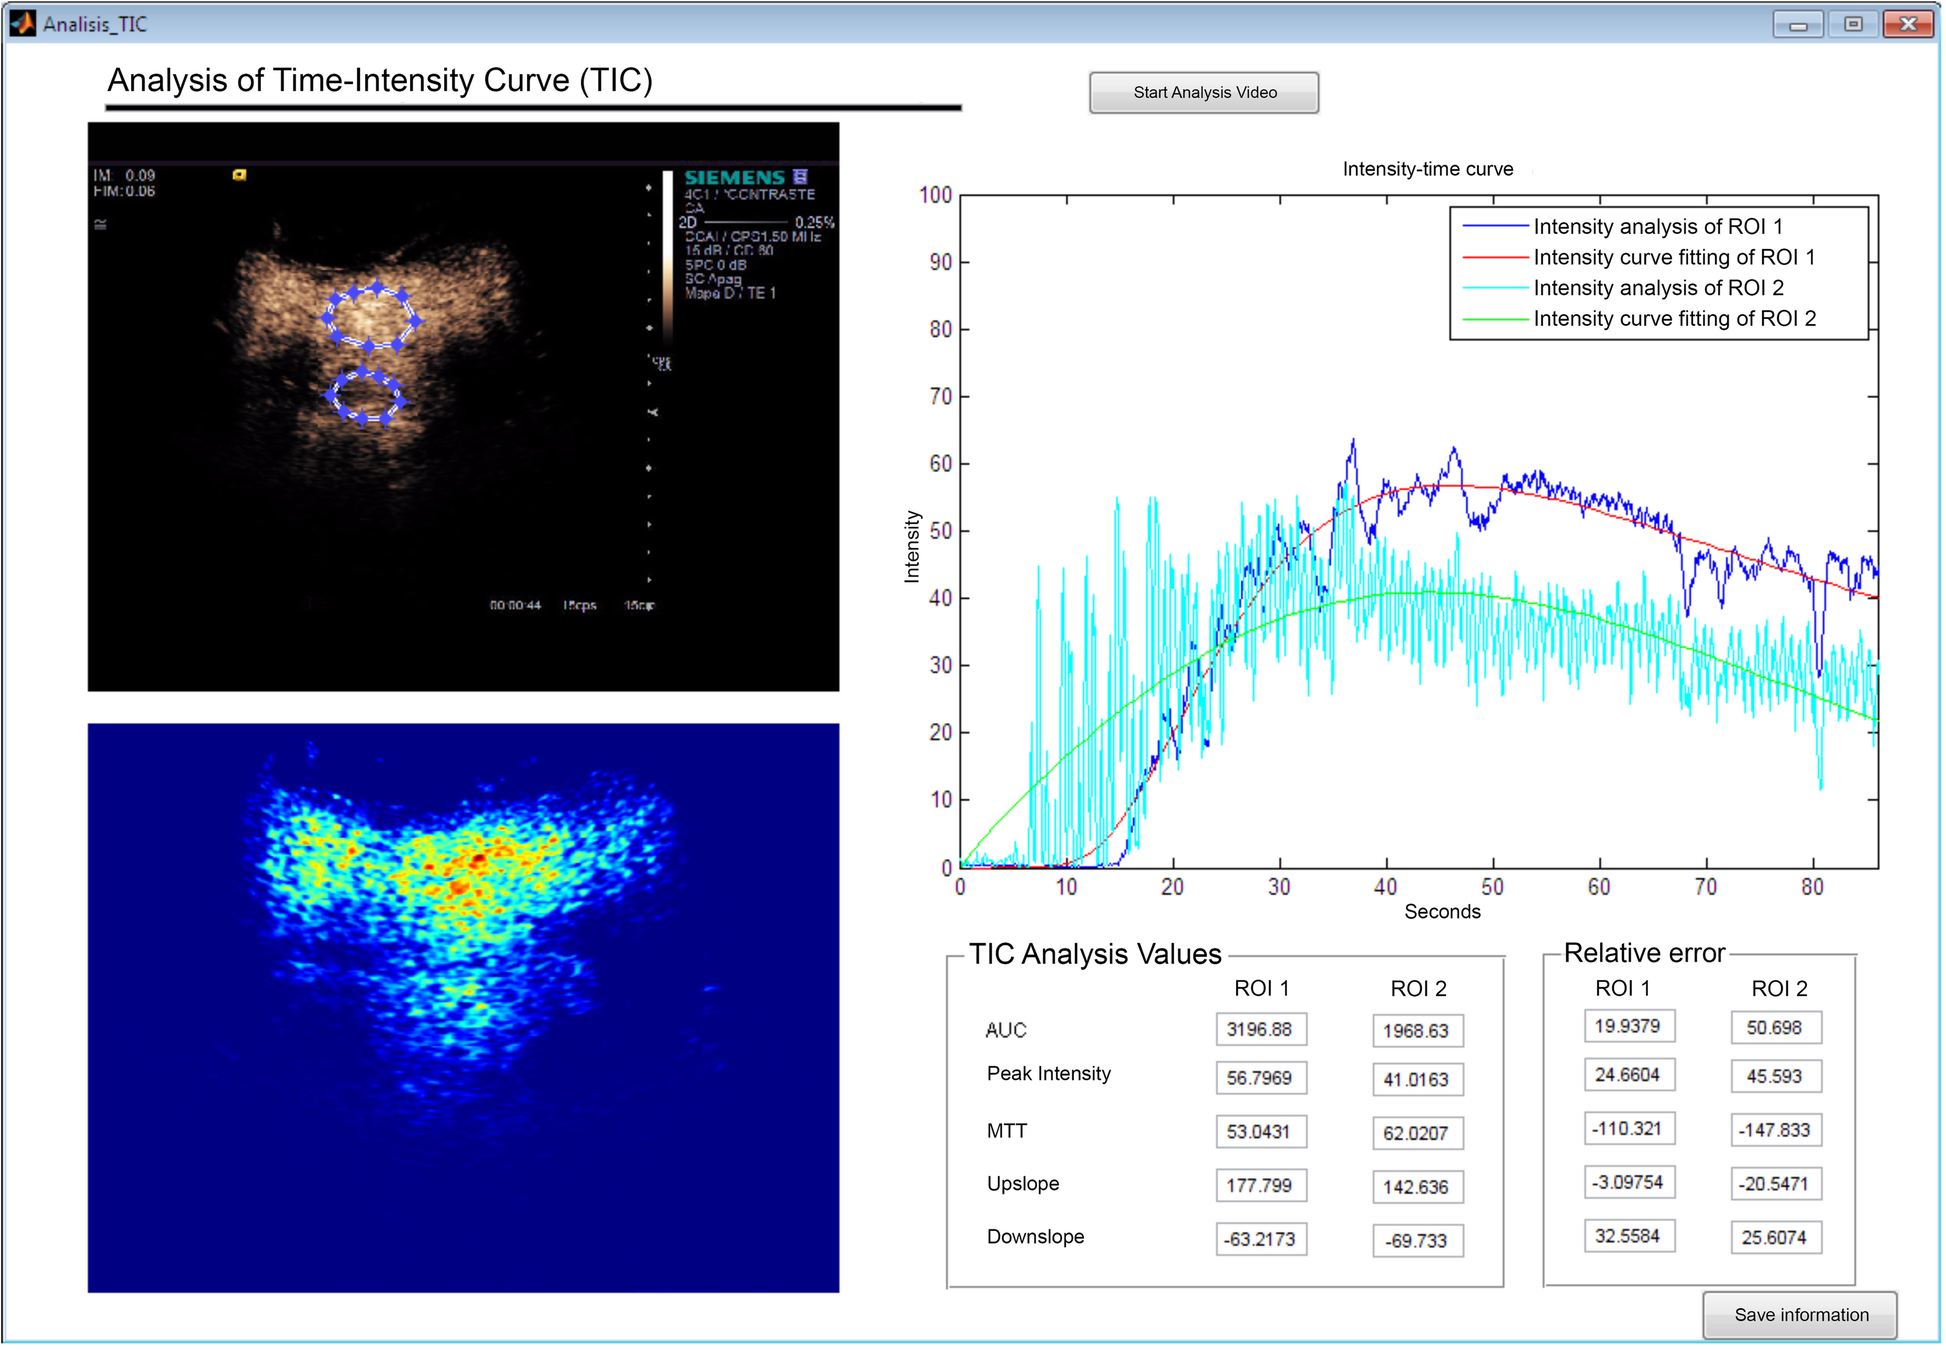The image size is (1946, 1350).
Task: Click the lower ROI polygon on ultrasound image
Action: point(365,396)
